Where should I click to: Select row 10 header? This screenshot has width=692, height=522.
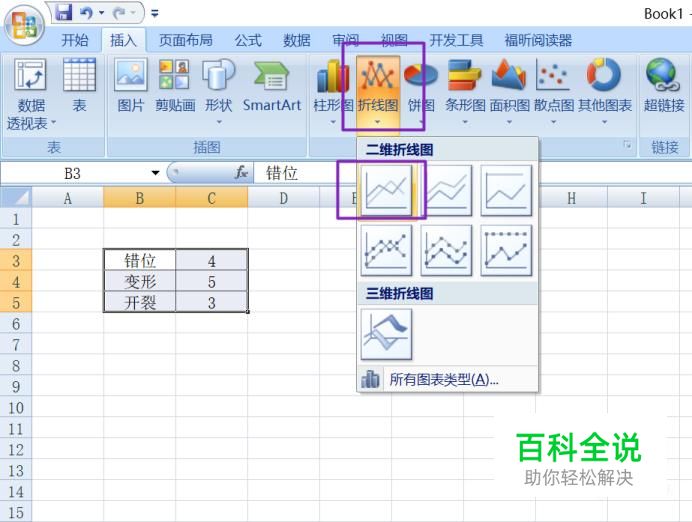pyautogui.click(x=16, y=407)
